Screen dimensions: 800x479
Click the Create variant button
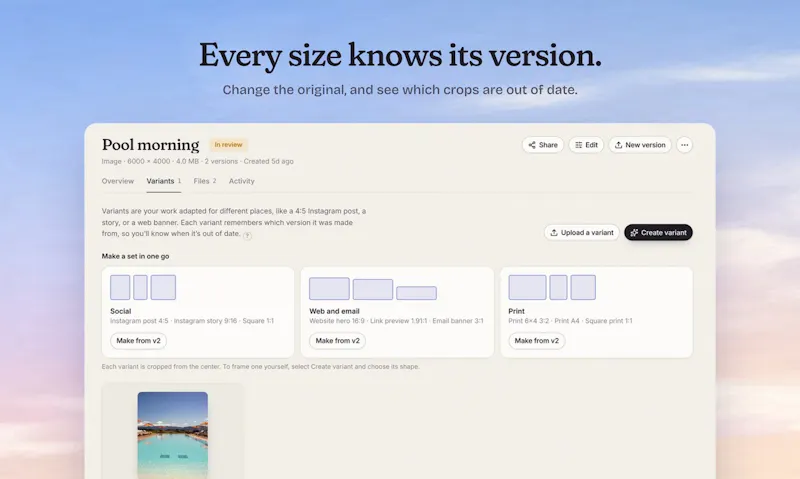coord(658,233)
